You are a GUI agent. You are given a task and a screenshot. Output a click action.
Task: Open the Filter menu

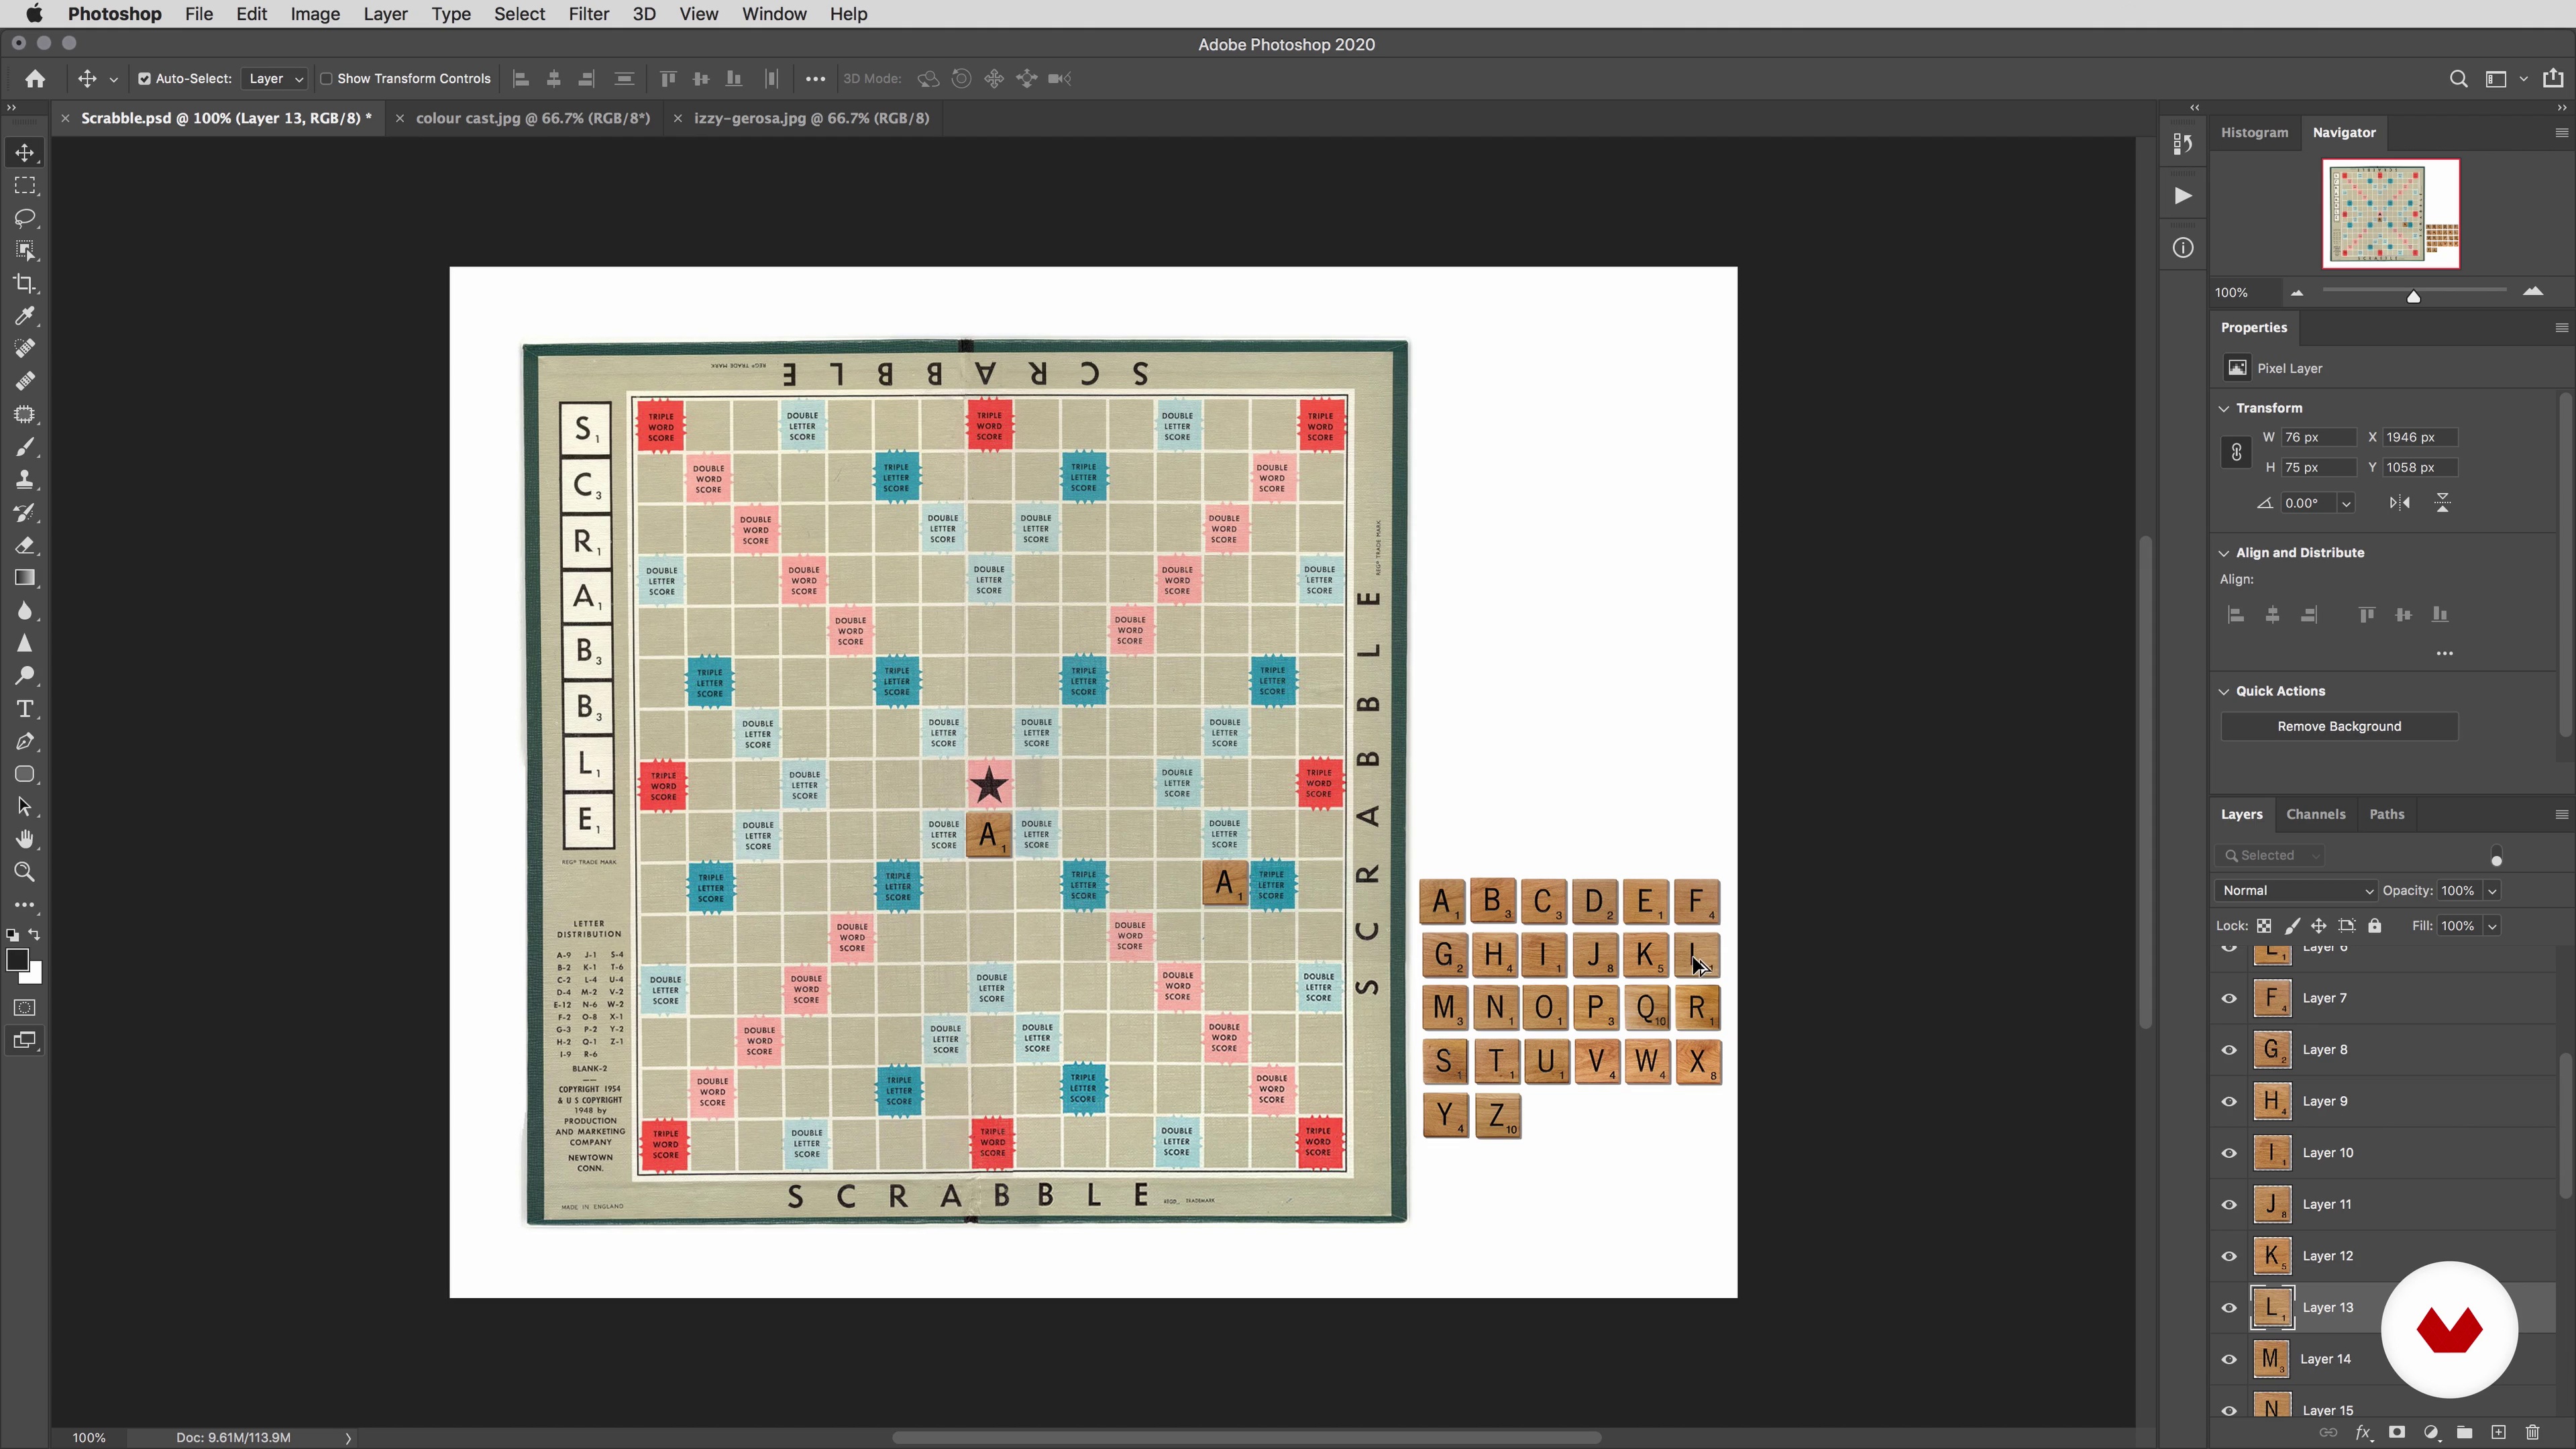pos(588,14)
